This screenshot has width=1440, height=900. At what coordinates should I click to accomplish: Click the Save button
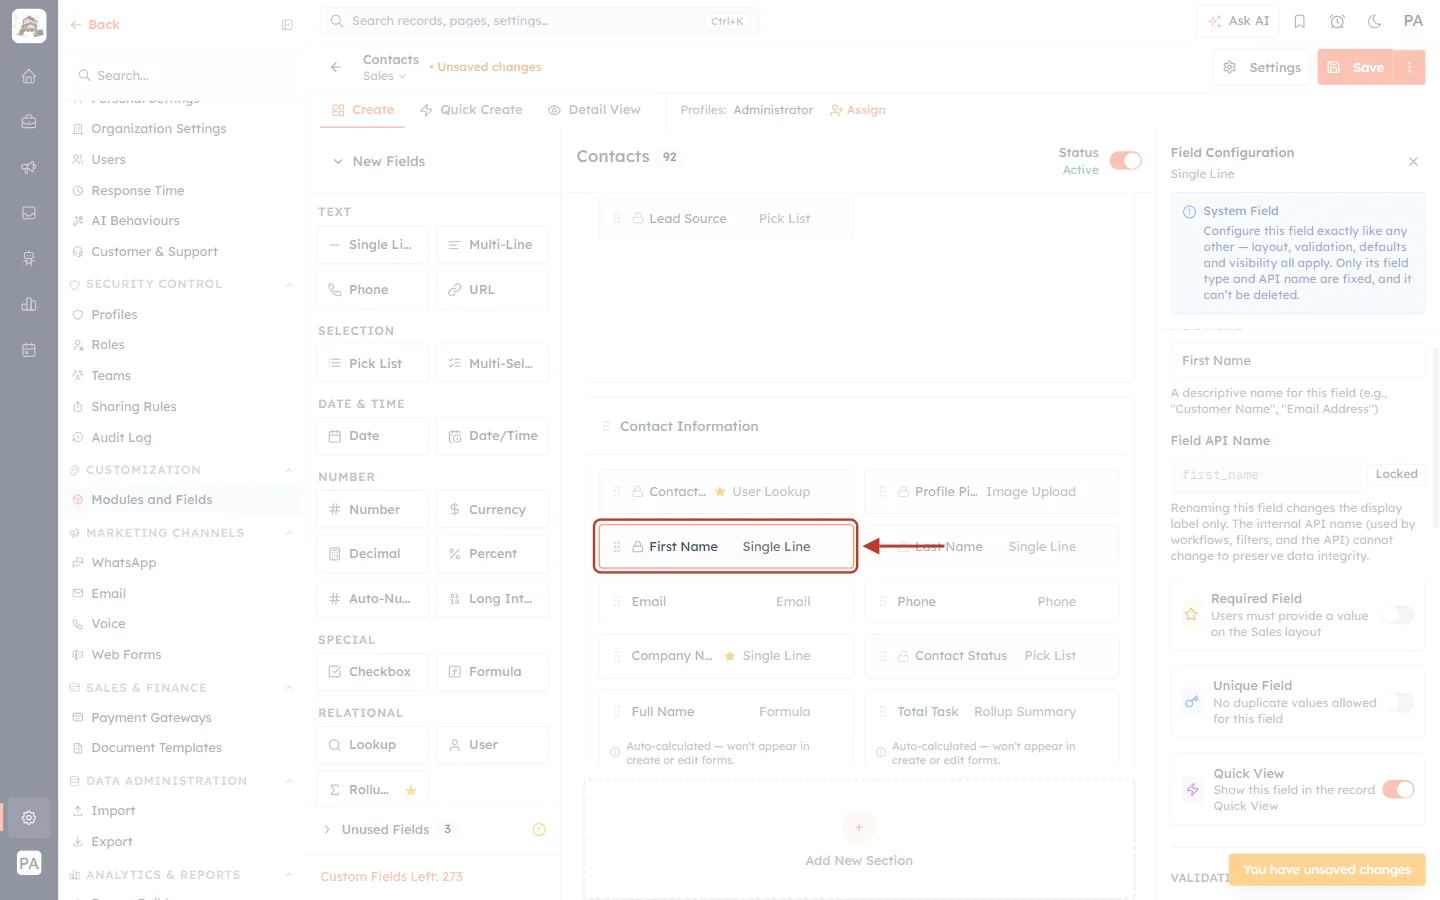click(x=1356, y=67)
